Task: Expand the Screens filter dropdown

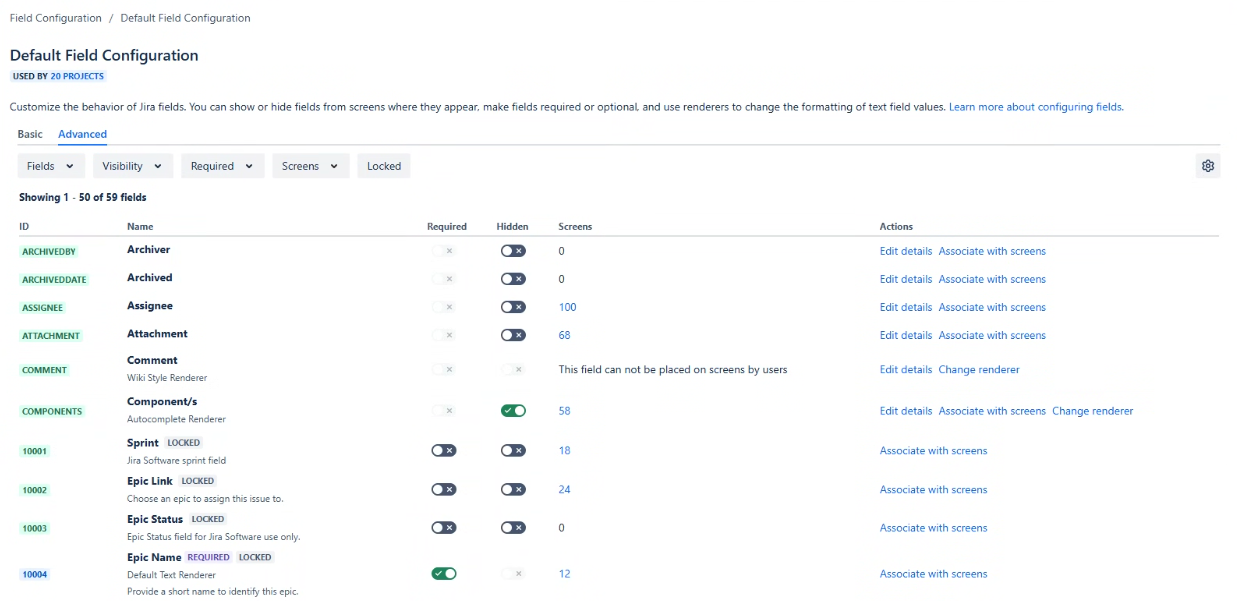Action: point(310,166)
